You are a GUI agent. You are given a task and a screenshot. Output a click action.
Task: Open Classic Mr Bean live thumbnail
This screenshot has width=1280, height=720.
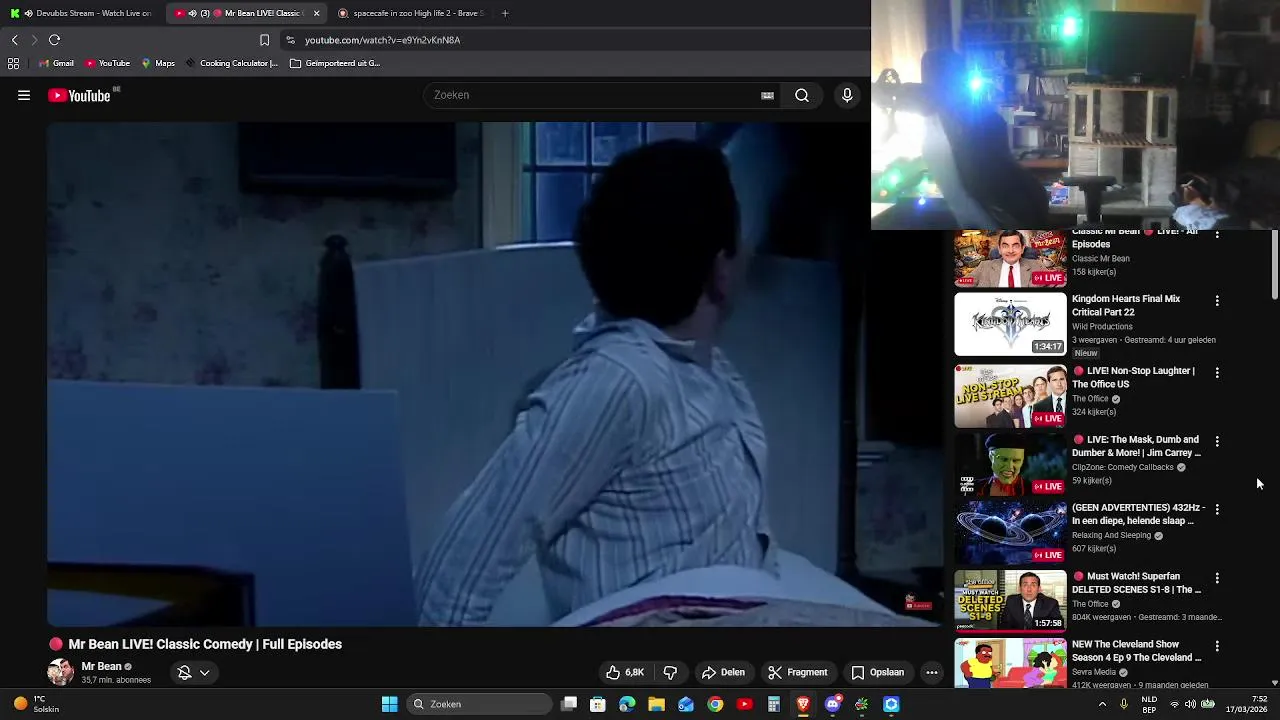click(1010, 258)
